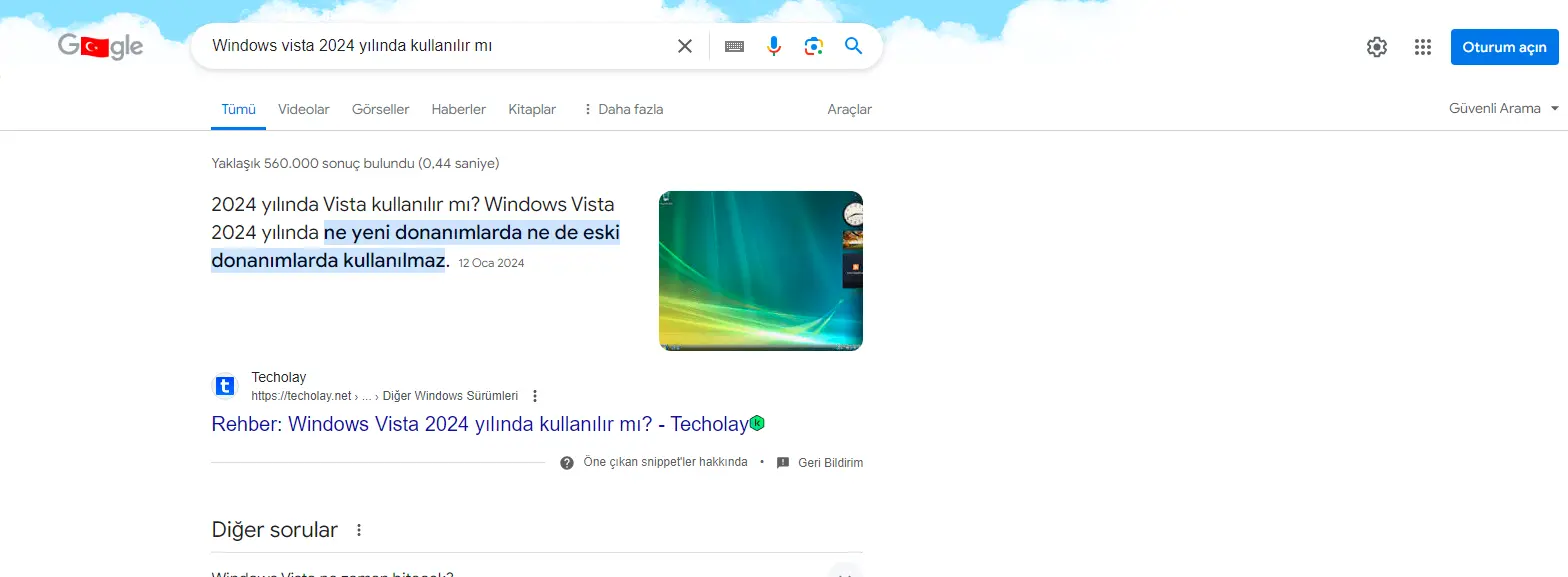
Task: Click the Diğer sorular heading
Action: pos(275,530)
